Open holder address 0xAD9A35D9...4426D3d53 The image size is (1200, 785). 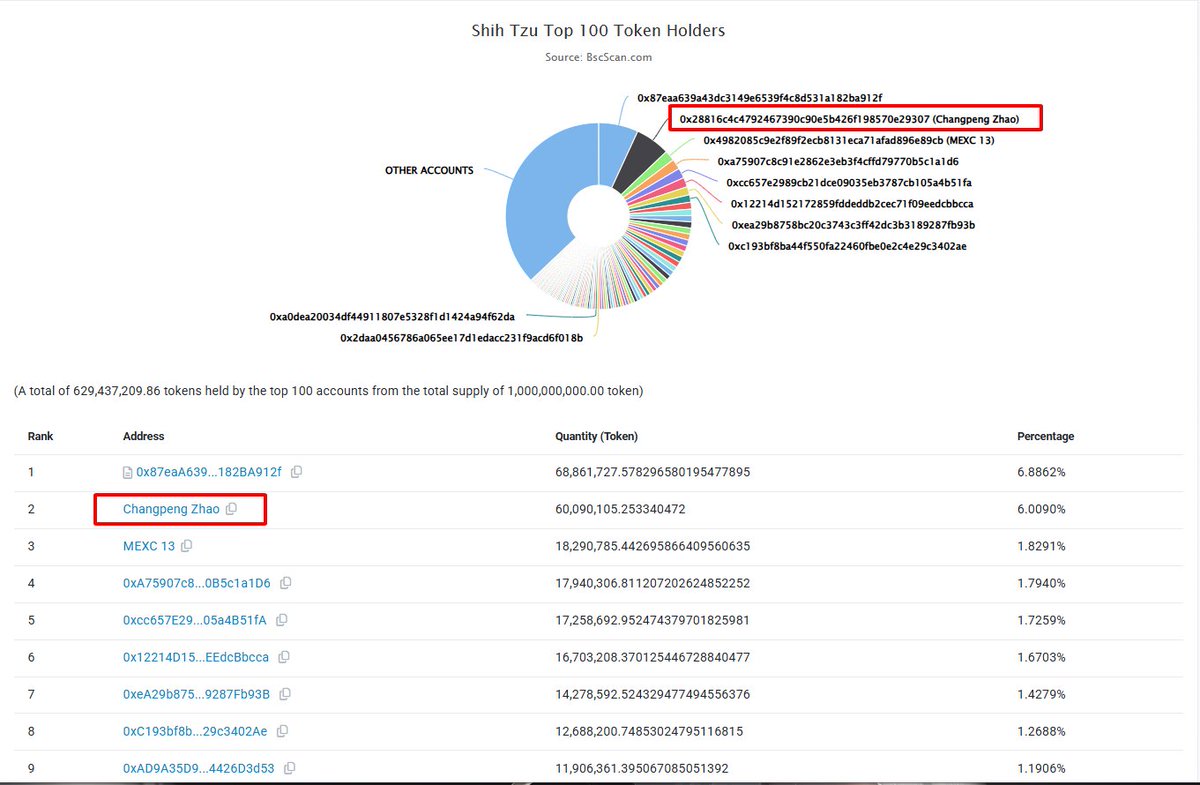click(x=199, y=768)
